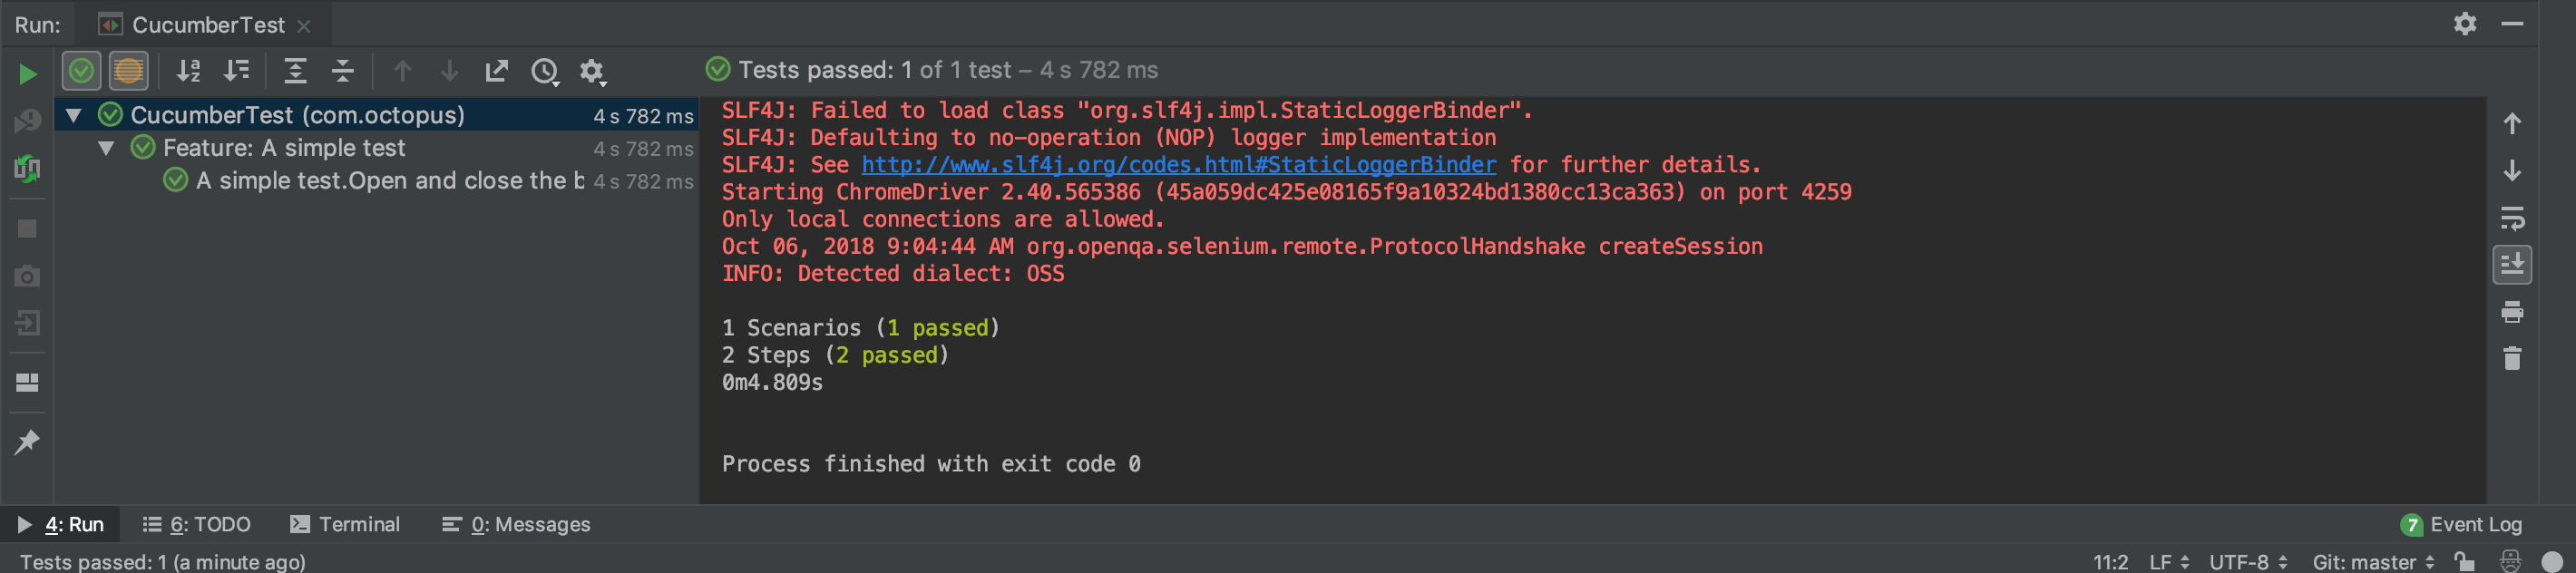Export test results
2576x573 pixels.
pos(497,71)
